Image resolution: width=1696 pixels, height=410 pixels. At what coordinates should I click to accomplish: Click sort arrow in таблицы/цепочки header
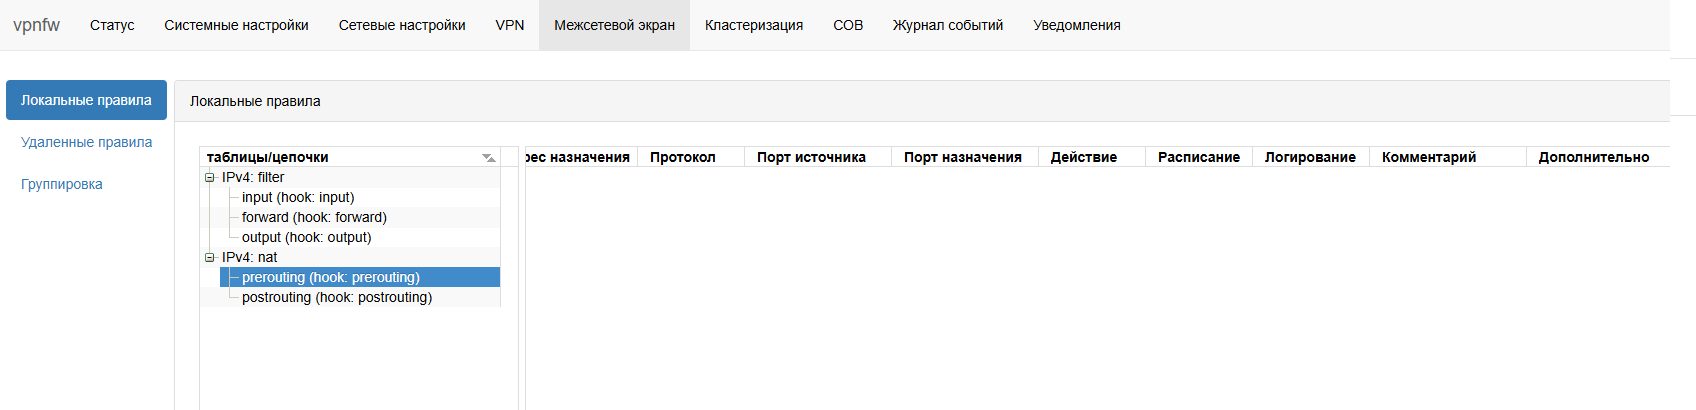(x=488, y=158)
